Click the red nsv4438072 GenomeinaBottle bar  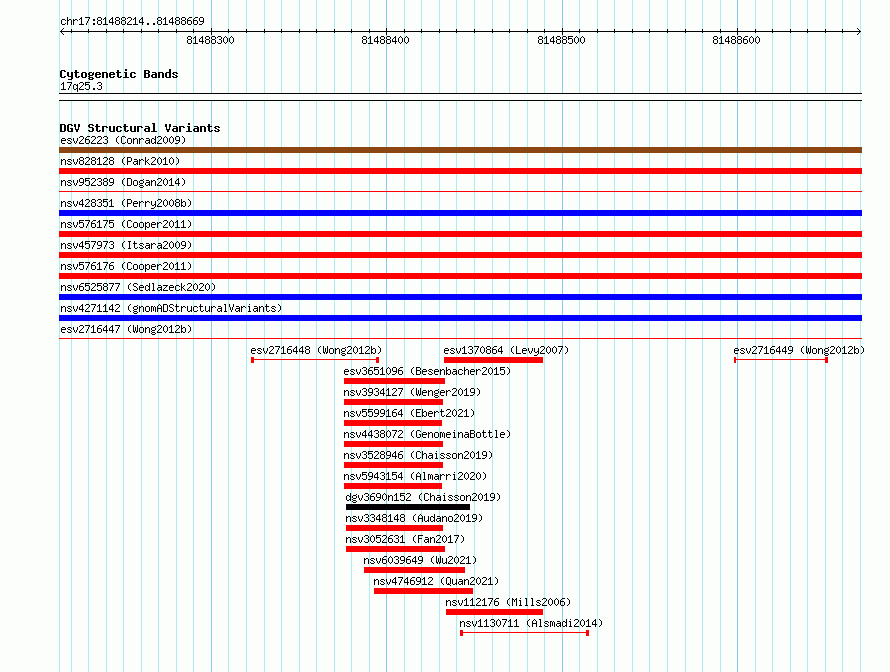tap(393, 444)
